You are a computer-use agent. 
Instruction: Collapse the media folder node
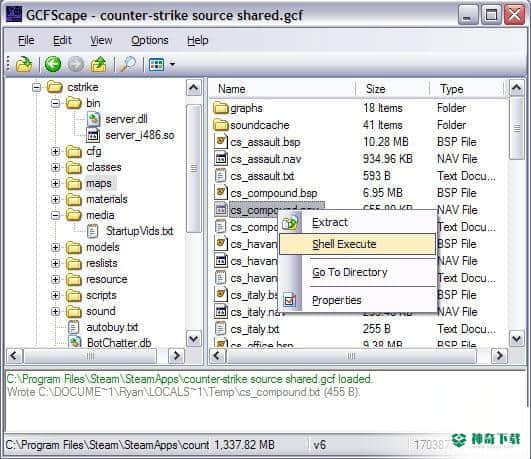tap(56, 215)
